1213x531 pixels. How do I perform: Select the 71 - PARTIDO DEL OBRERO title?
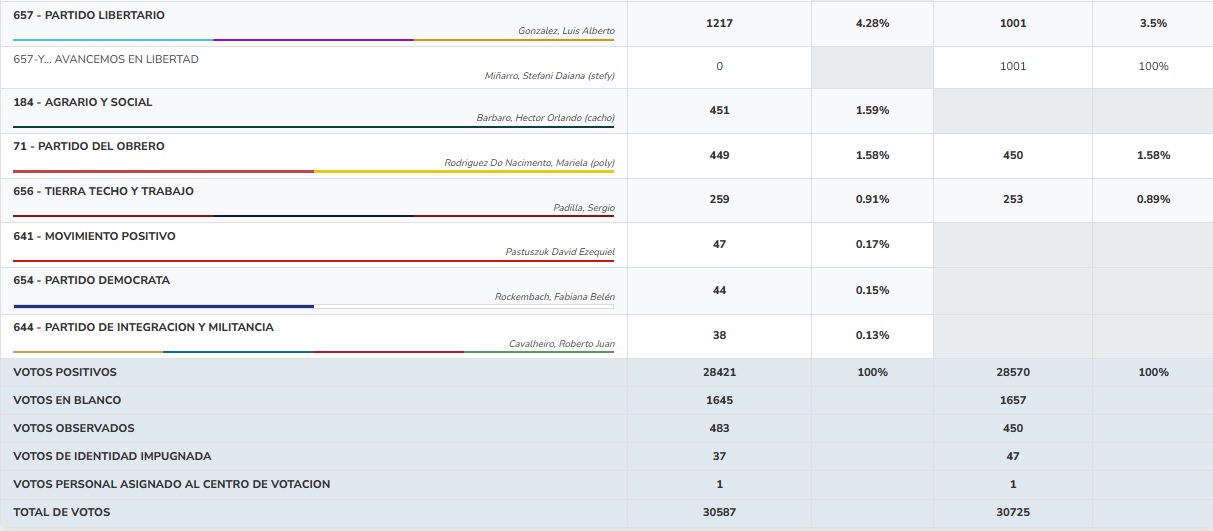pos(89,146)
